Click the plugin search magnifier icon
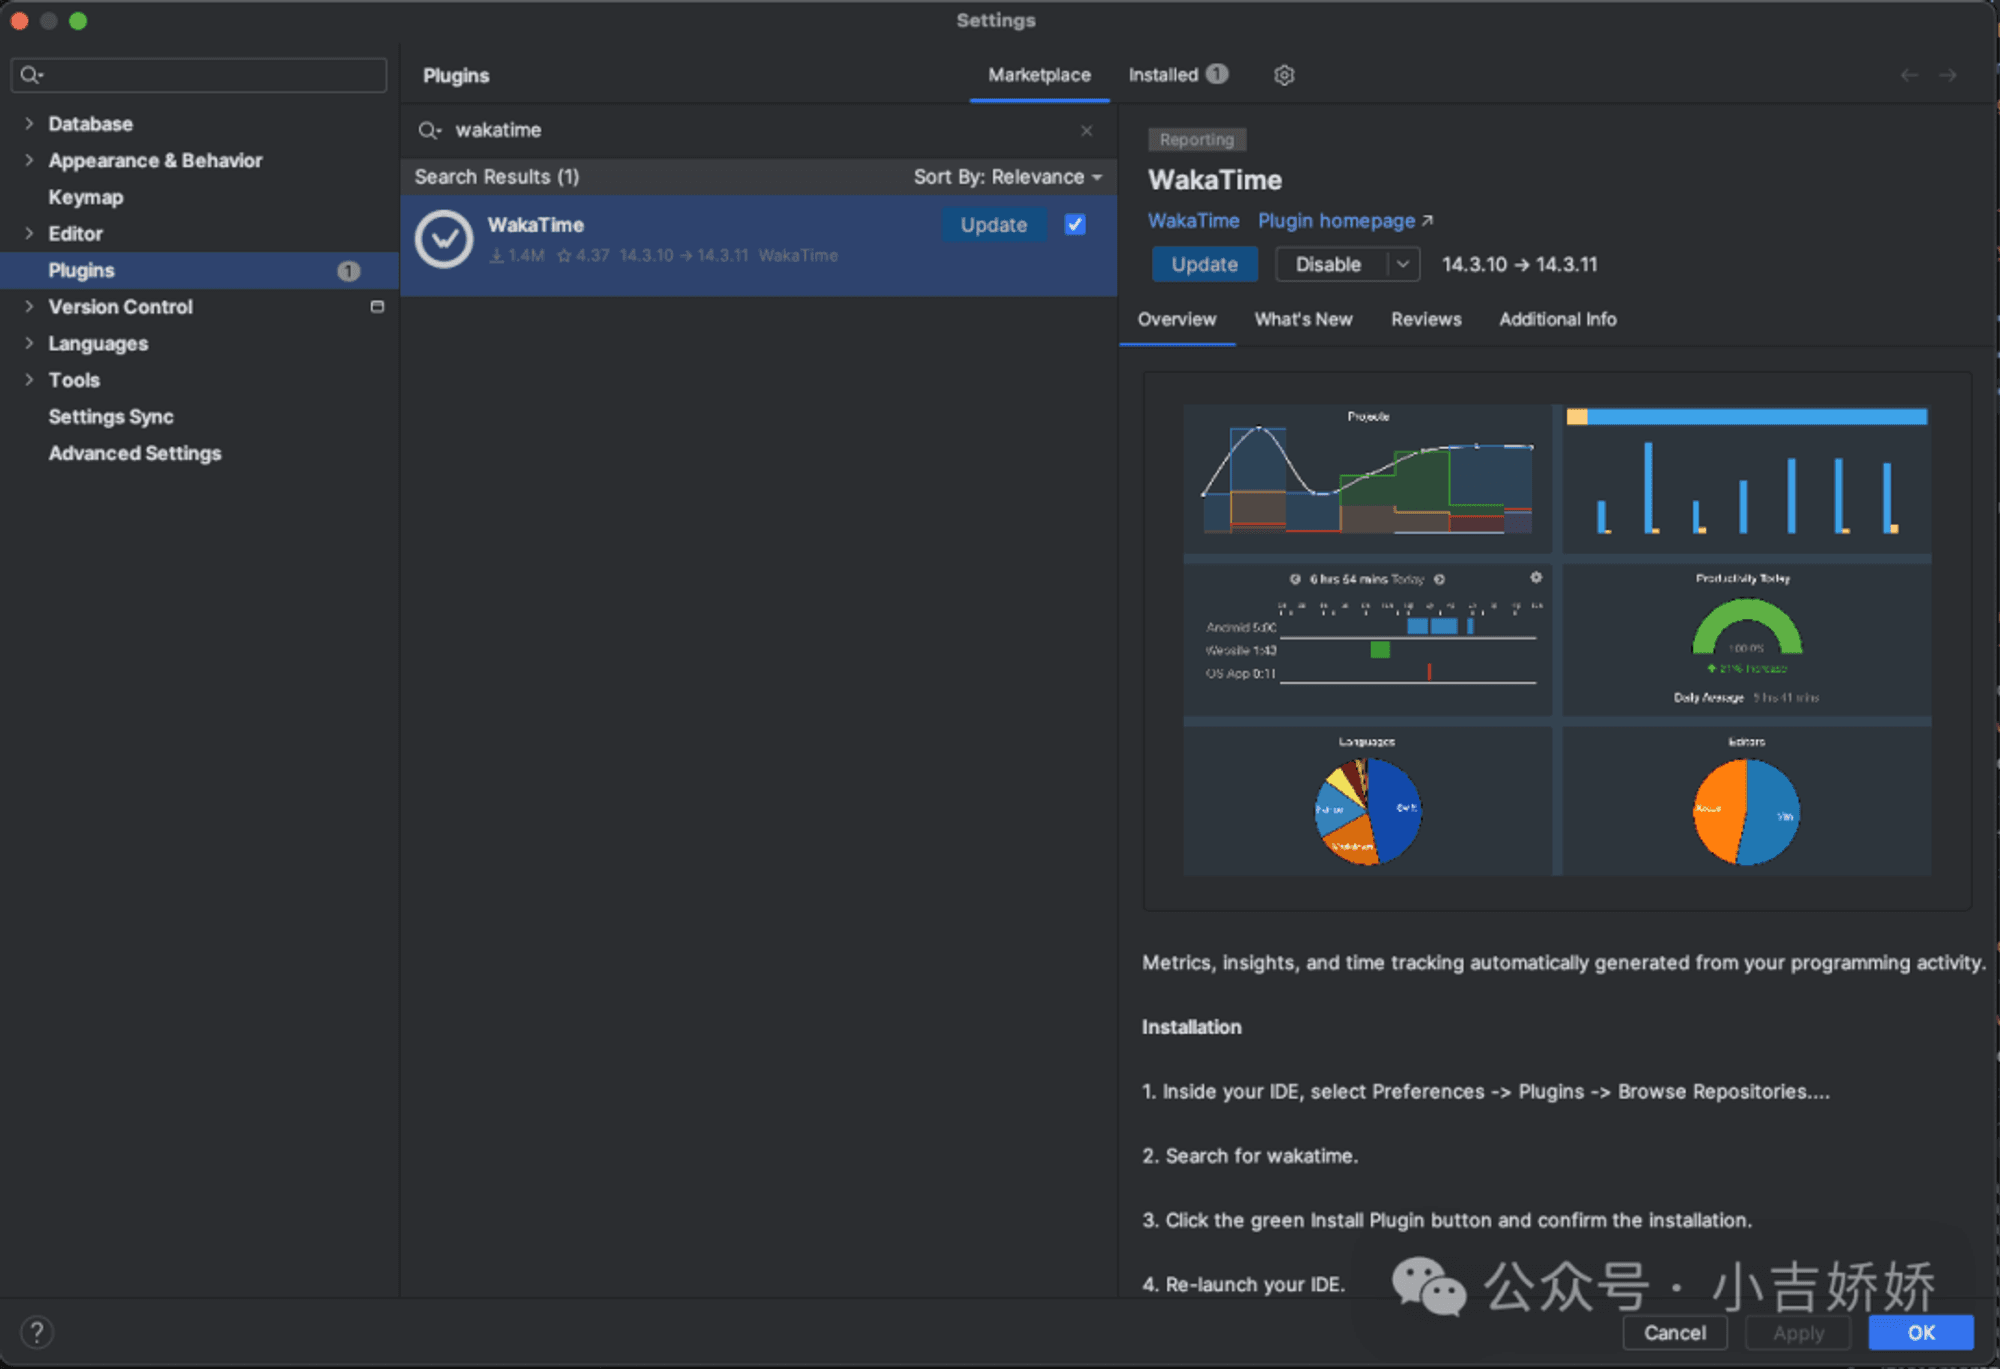The height and width of the screenshot is (1369, 2000). (429, 130)
